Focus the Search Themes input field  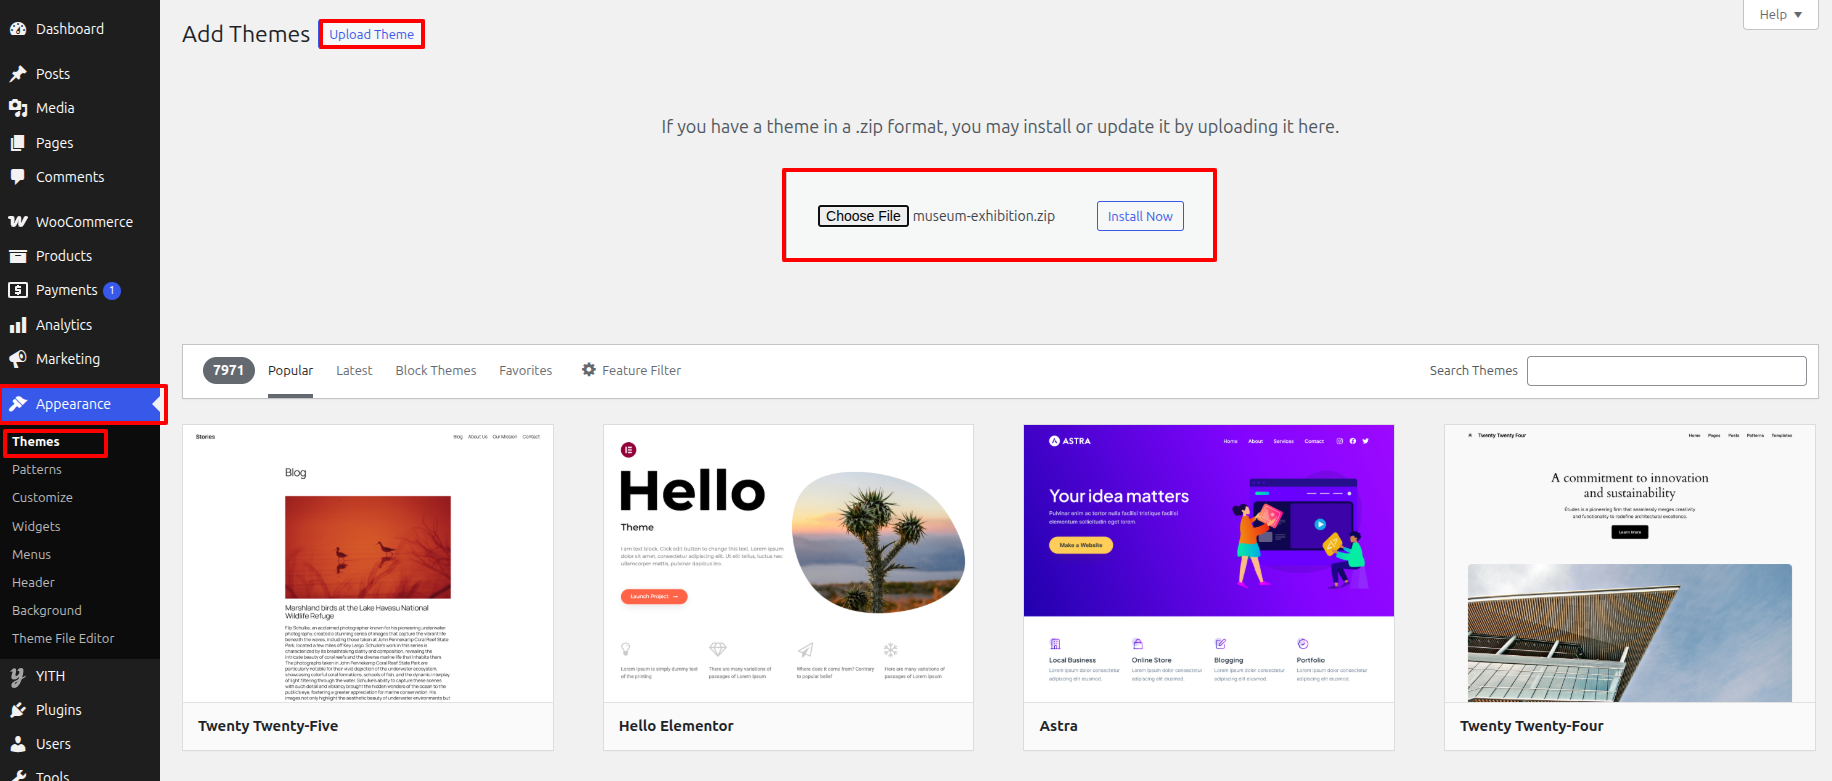pos(1666,371)
